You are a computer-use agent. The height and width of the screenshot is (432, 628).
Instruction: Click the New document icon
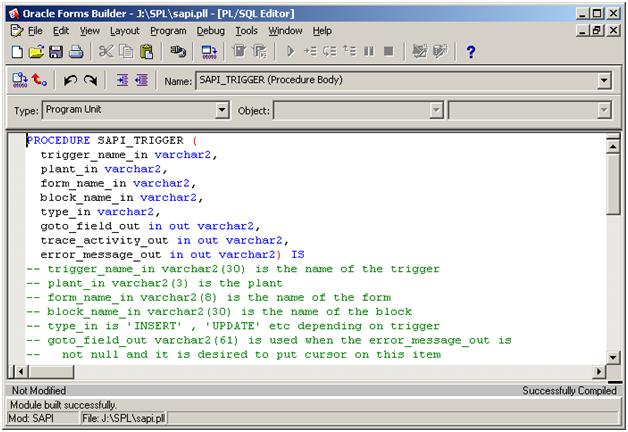(x=17, y=52)
